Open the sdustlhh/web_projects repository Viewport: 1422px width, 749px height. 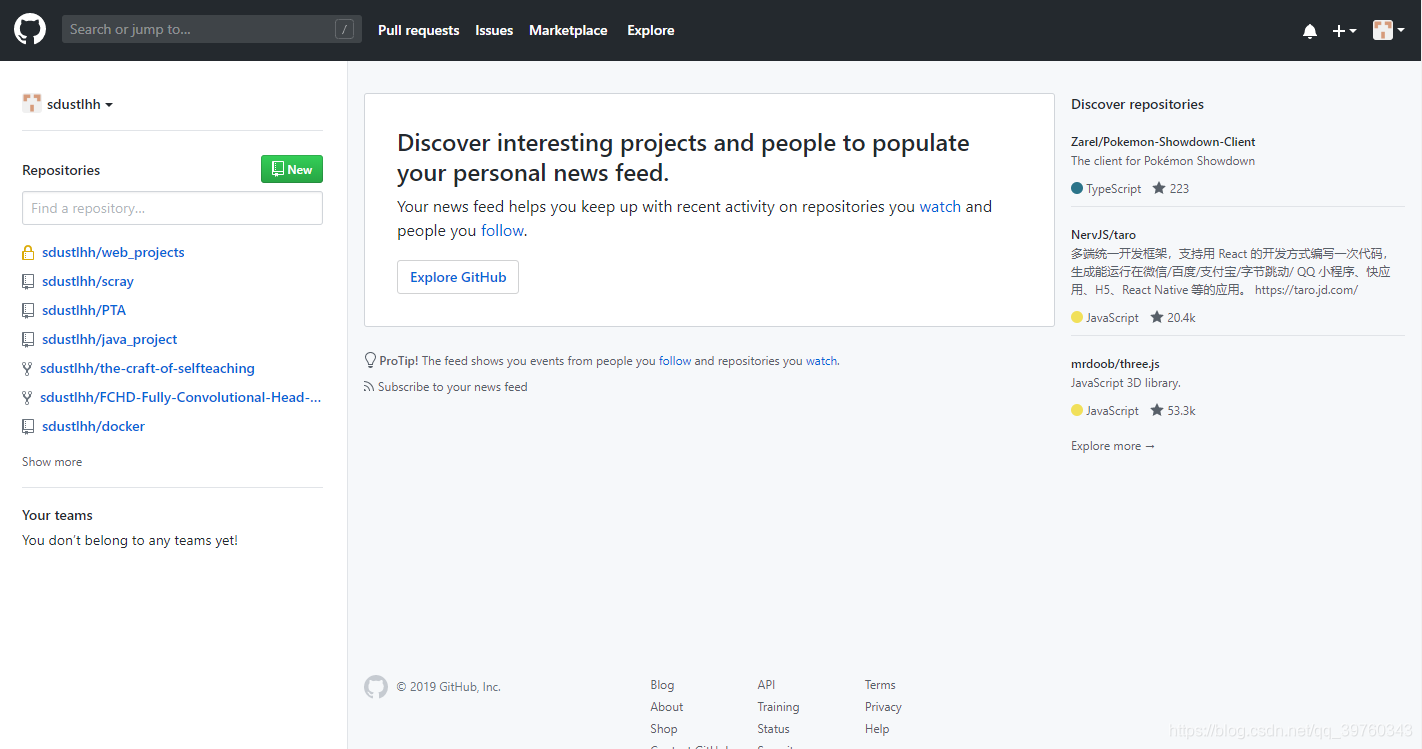pyautogui.click(x=113, y=253)
